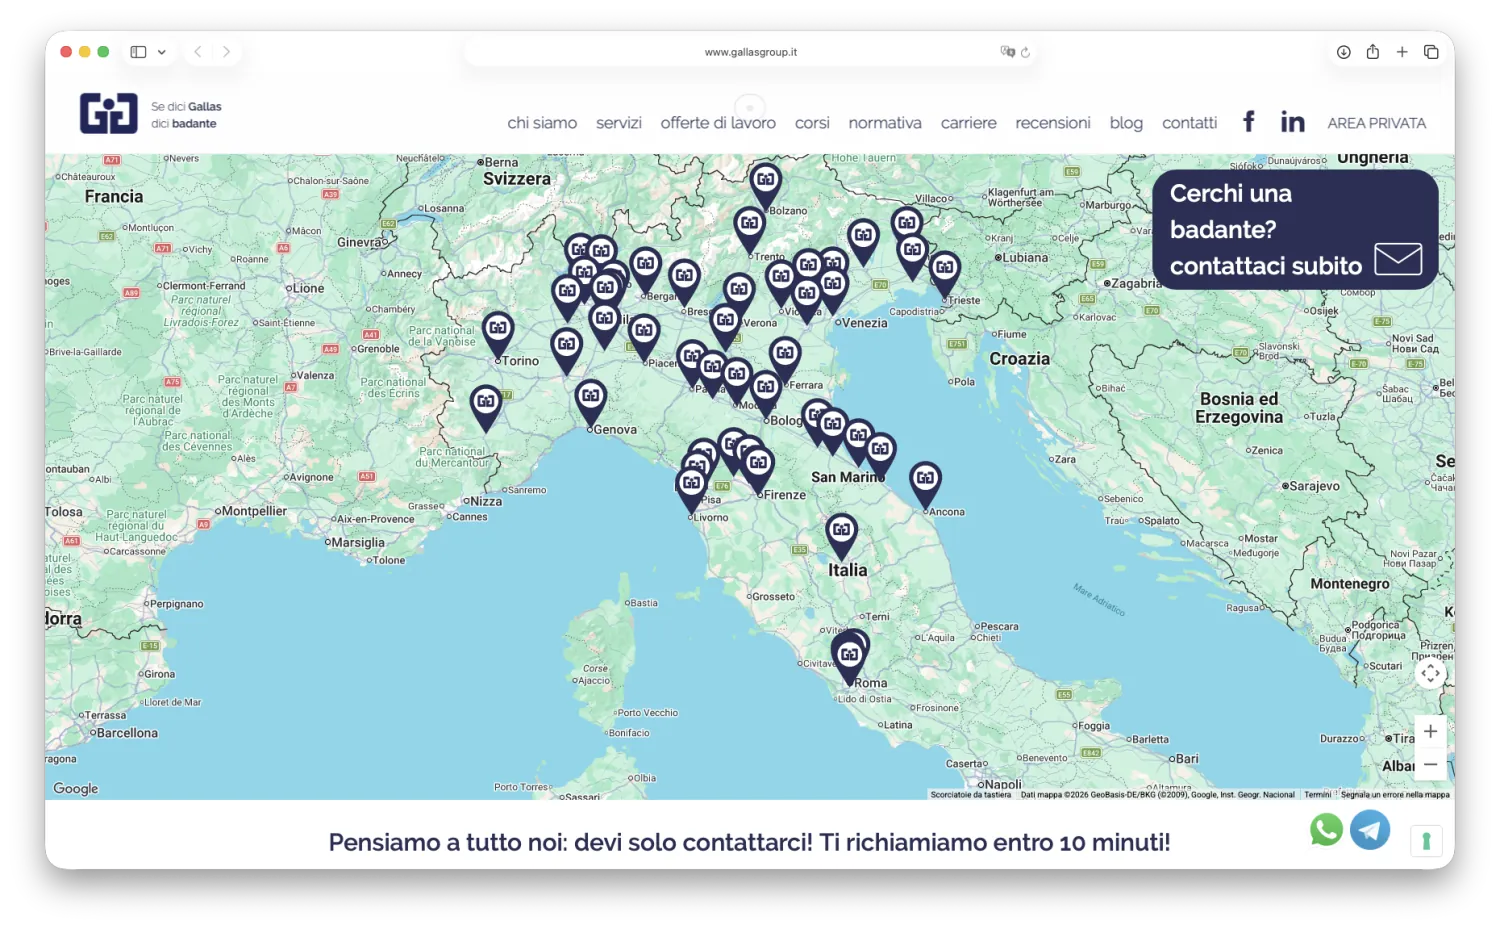Select the map marker at Genova
Viewport: 1500px width, 929px height.
coord(591,401)
